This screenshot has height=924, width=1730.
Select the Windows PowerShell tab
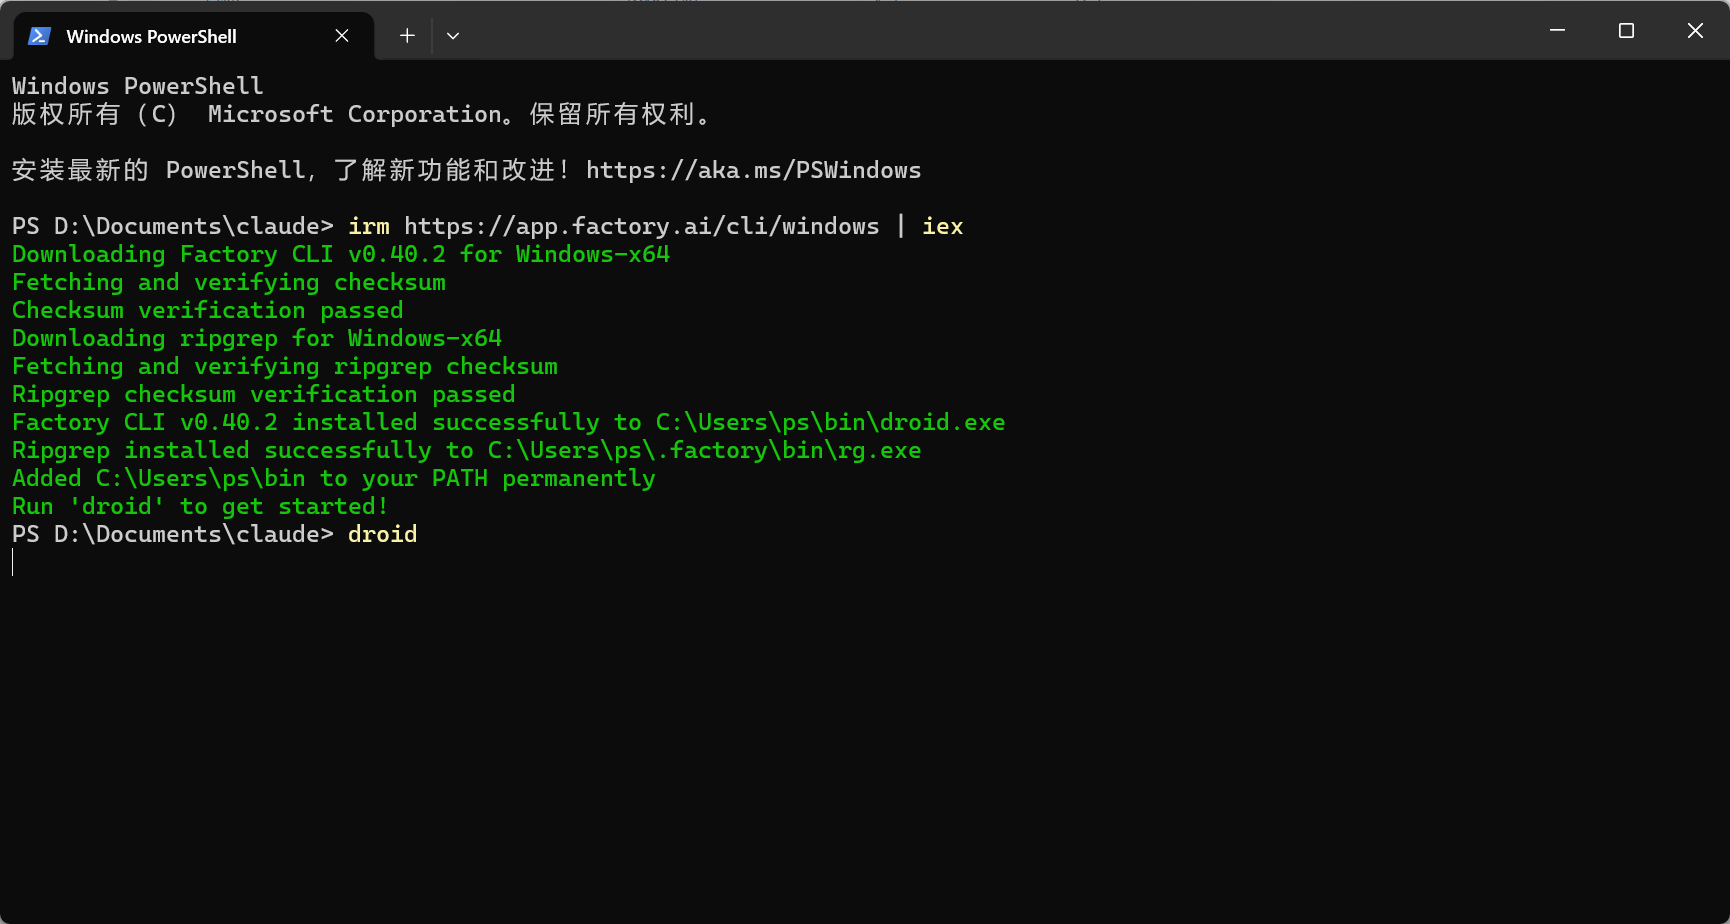pyautogui.click(x=193, y=36)
